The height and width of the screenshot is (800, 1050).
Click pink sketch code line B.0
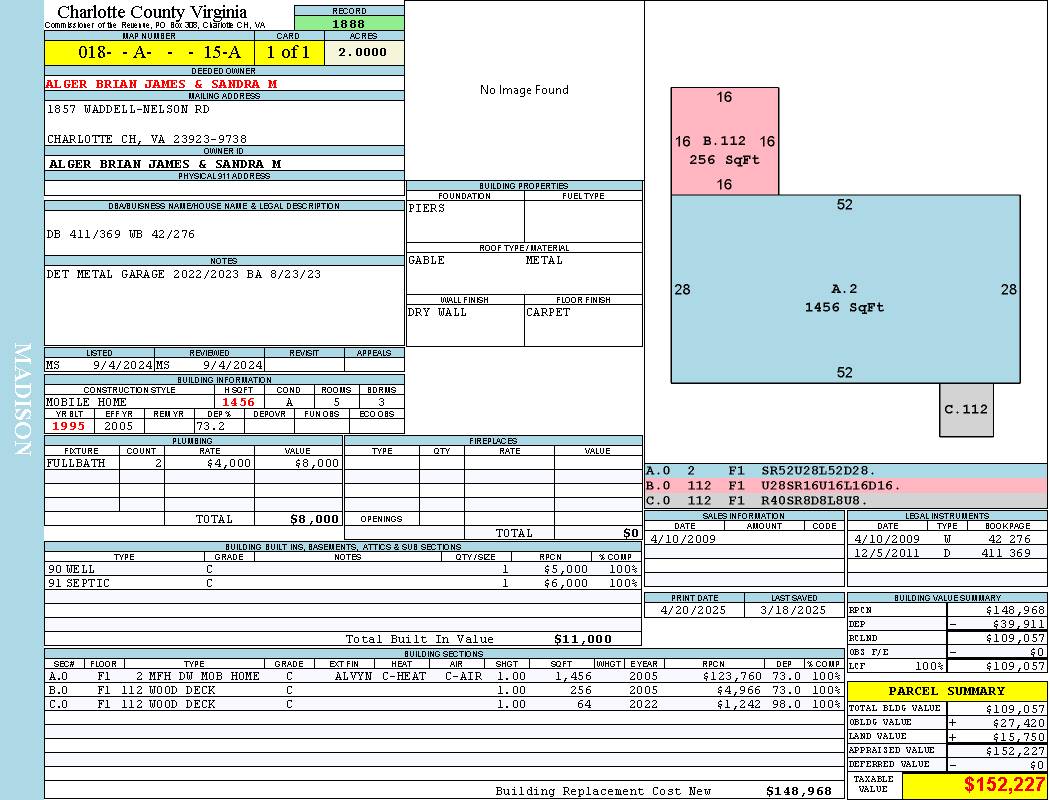point(846,486)
